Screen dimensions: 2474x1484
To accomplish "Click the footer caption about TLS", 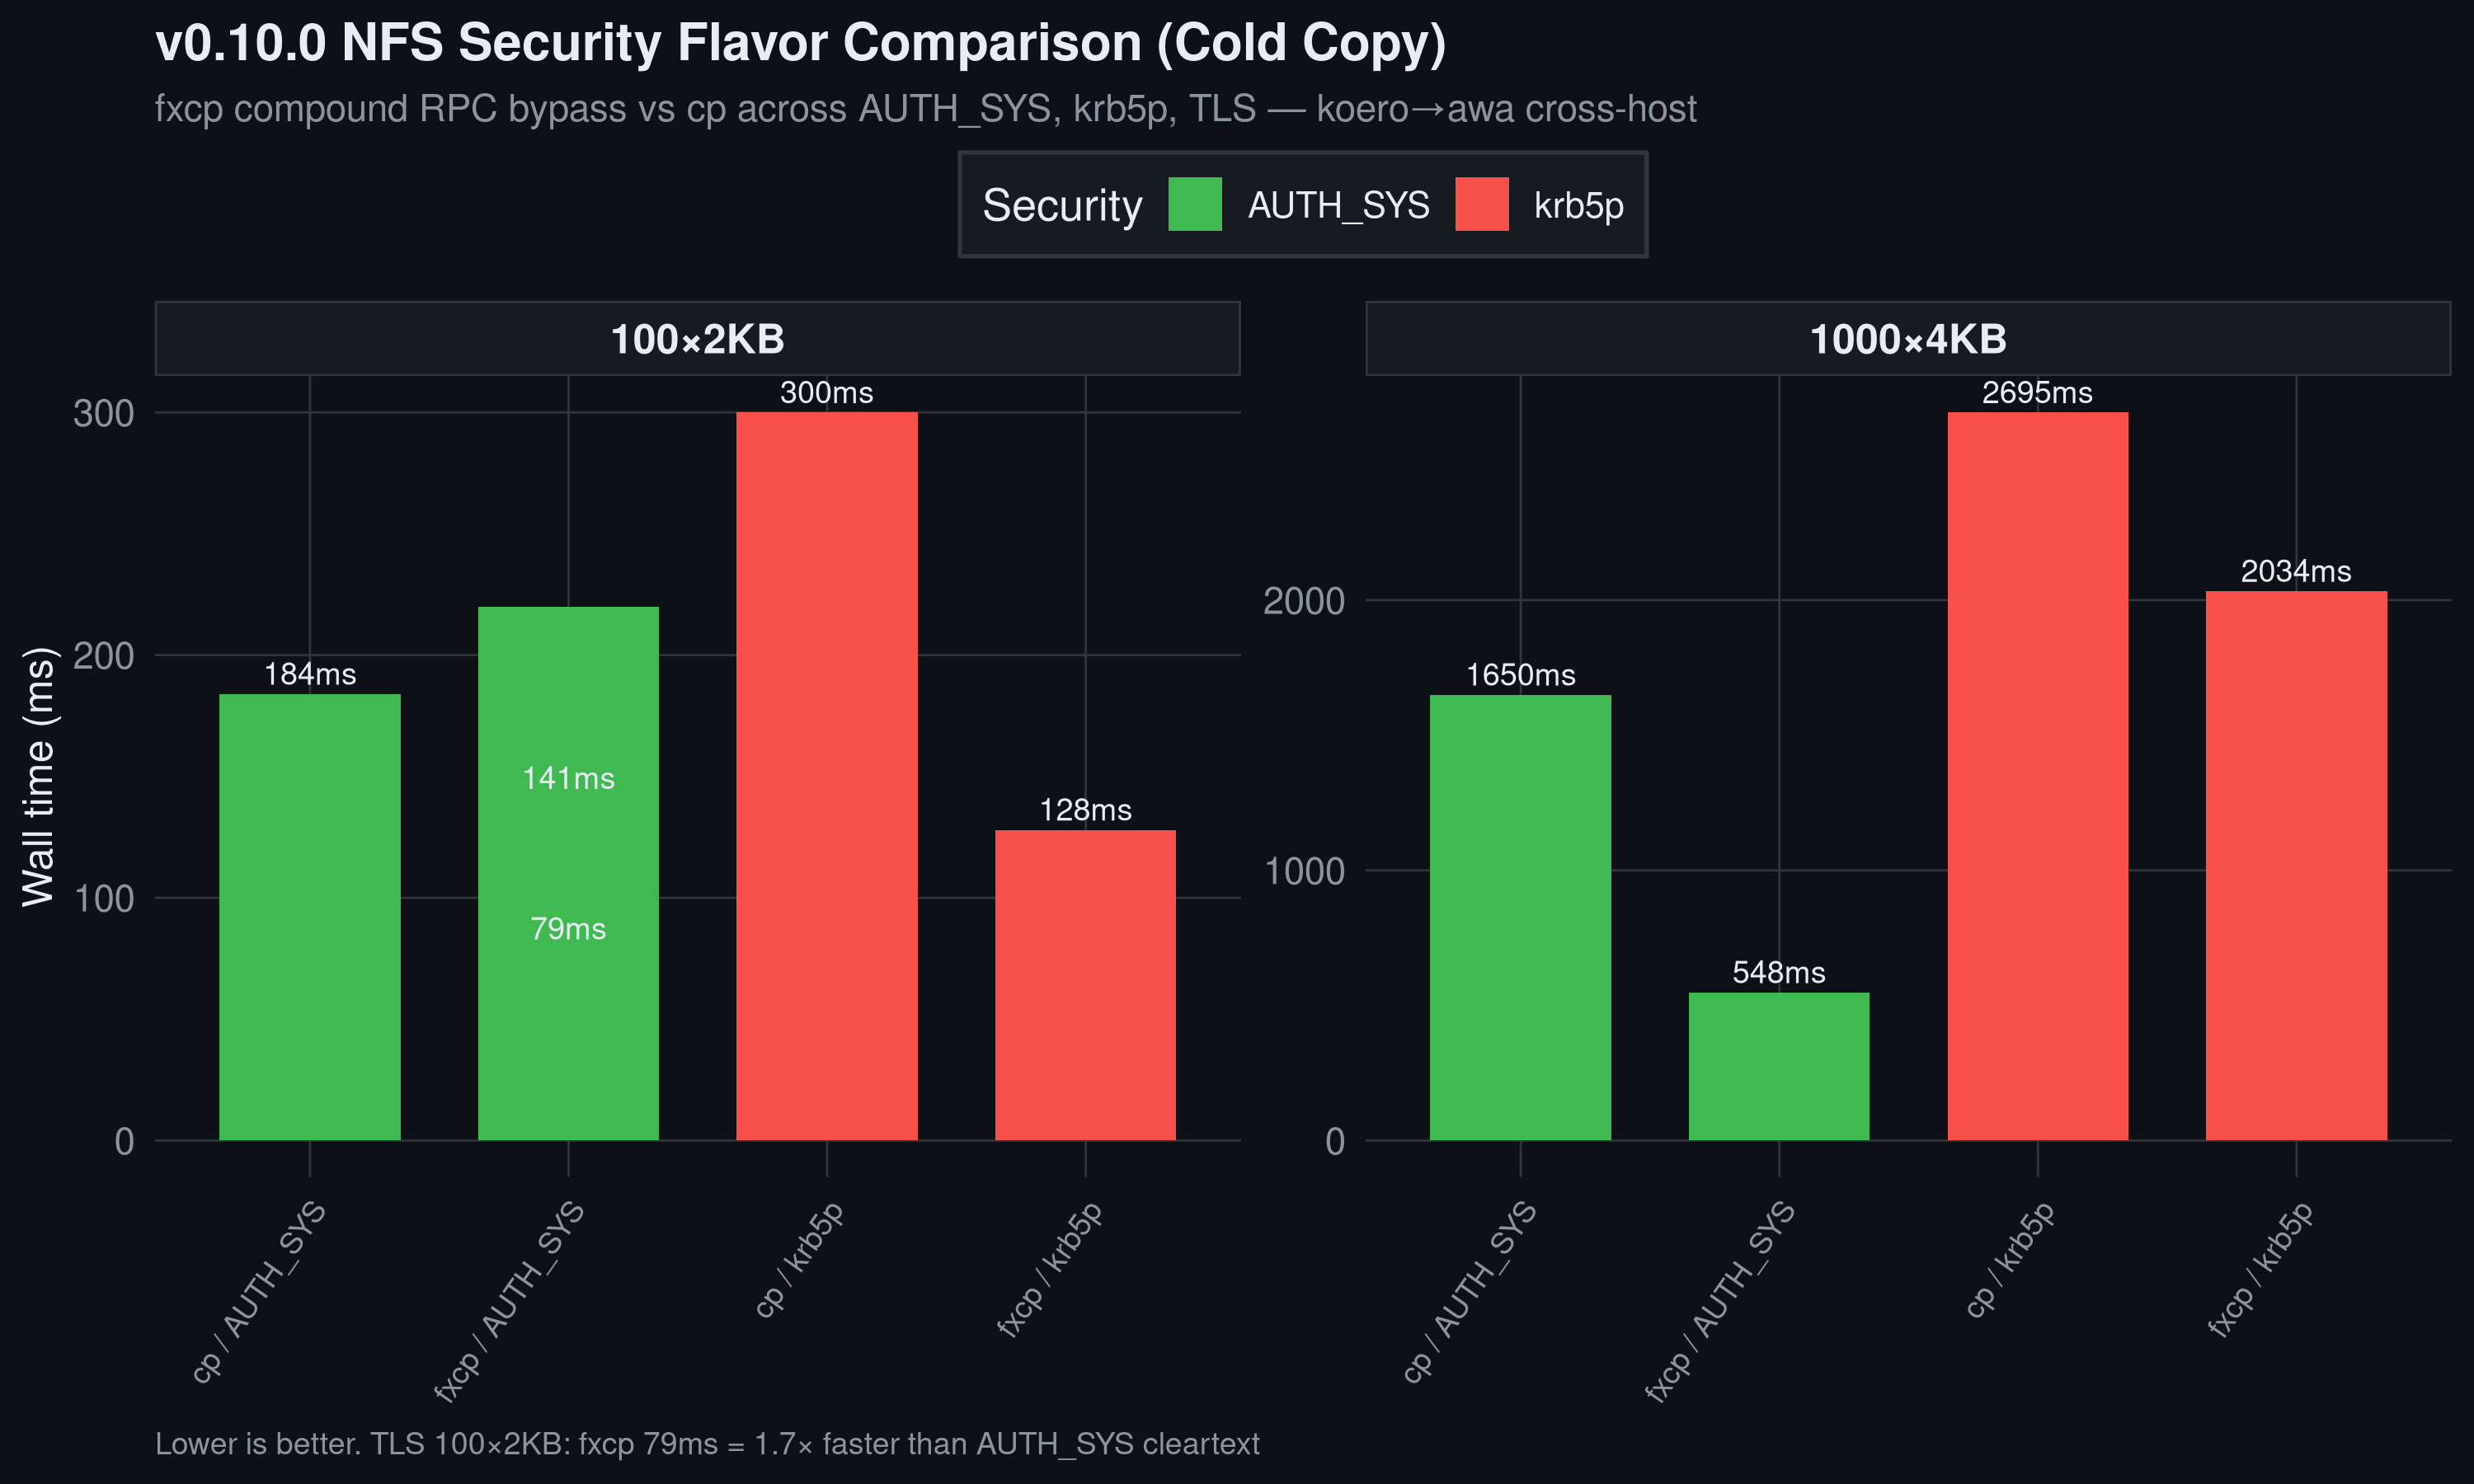I will (707, 1444).
